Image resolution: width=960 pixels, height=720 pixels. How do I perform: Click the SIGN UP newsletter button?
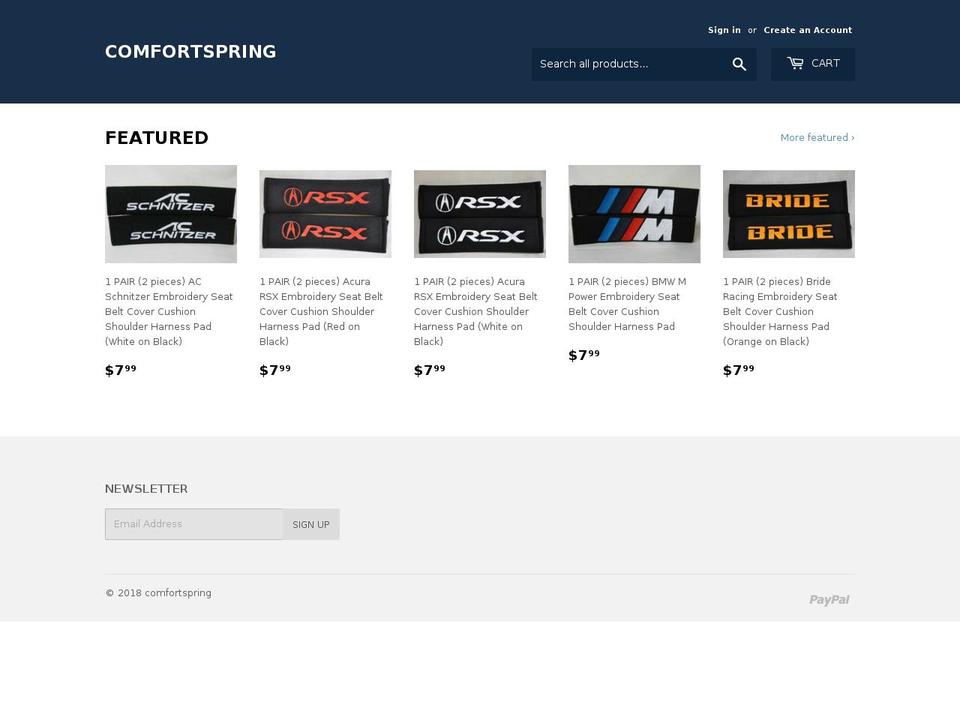point(311,524)
